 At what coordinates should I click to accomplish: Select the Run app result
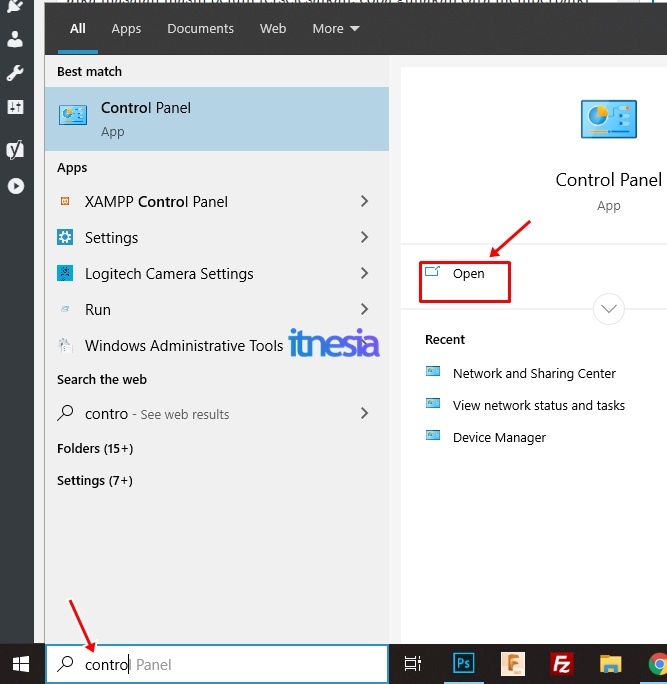[x=217, y=310]
